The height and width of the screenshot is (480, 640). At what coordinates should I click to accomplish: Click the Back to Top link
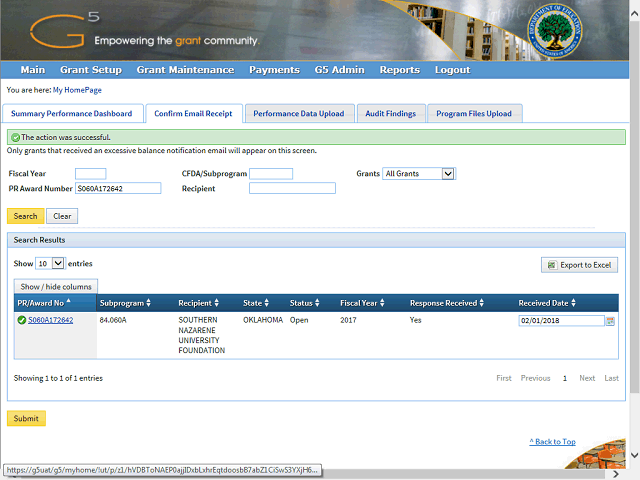tap(552, 442)
